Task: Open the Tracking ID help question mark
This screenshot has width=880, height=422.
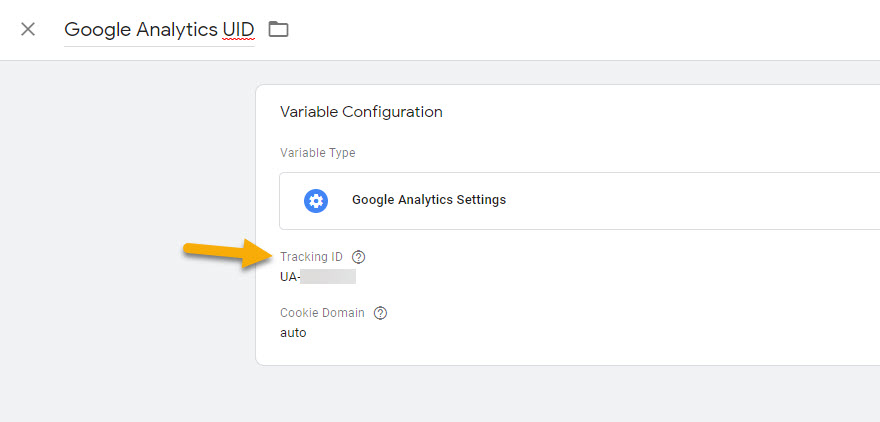Action: point(359,257)
